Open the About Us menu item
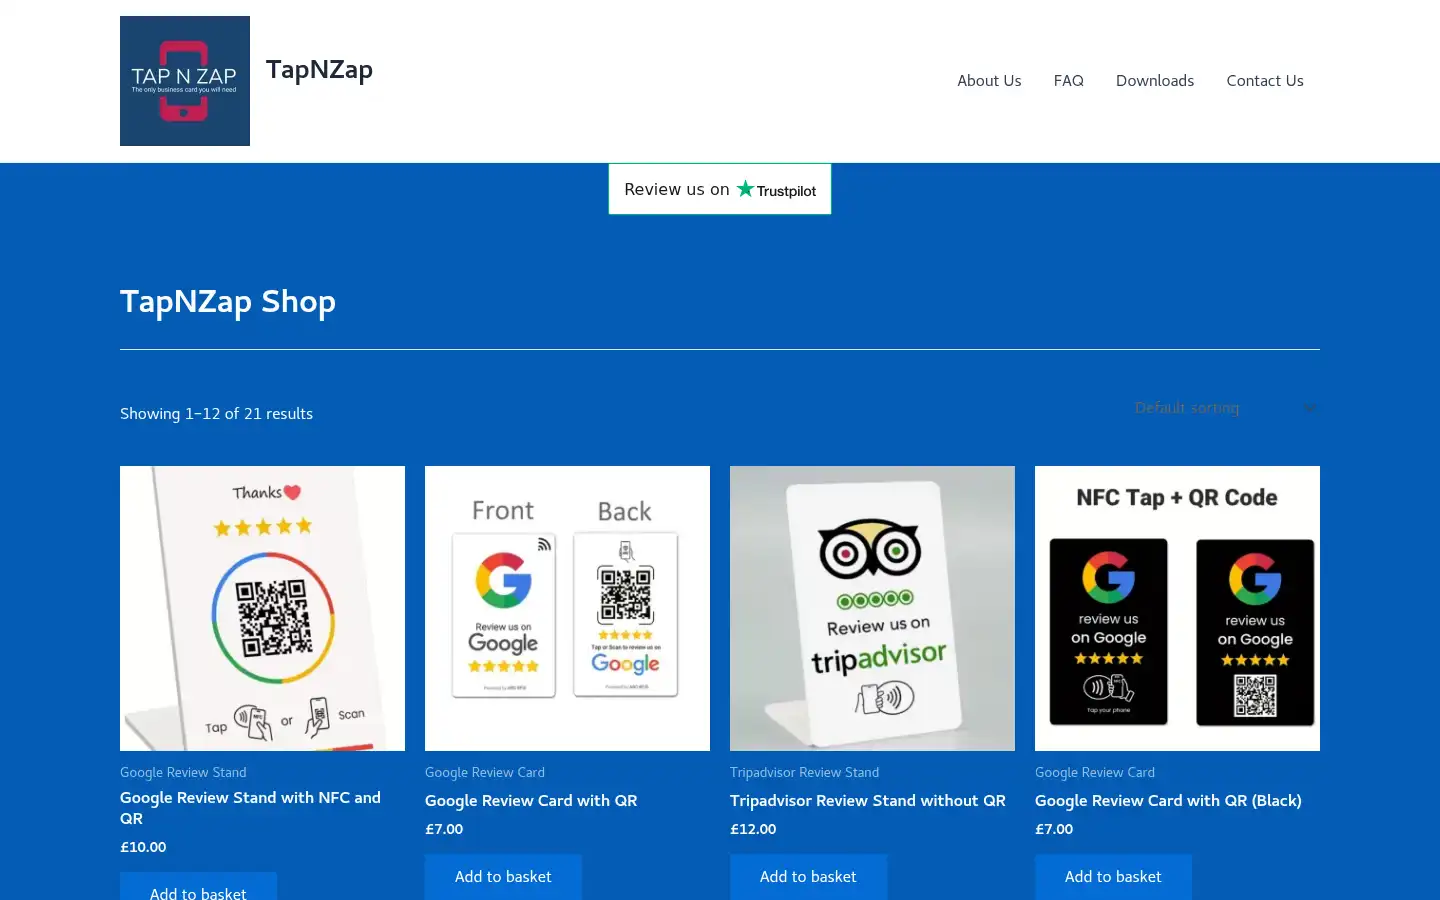Screen dimensions: 1440x900 pos(989,81)
